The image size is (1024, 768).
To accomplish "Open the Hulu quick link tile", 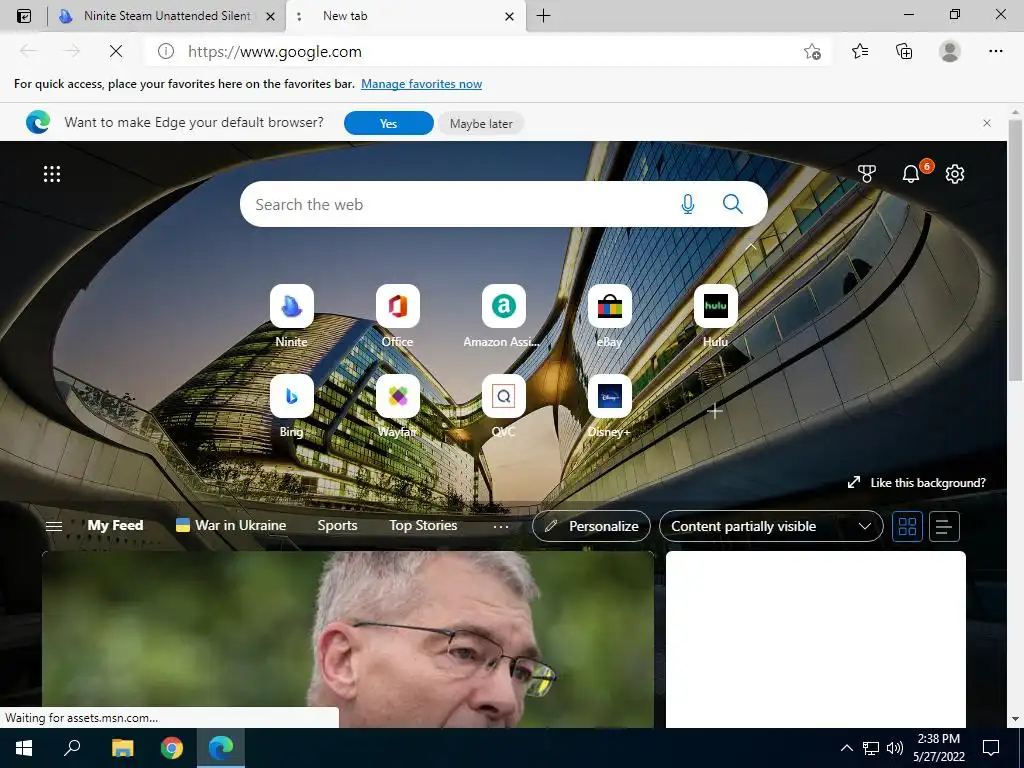I will tap(715, 306).
